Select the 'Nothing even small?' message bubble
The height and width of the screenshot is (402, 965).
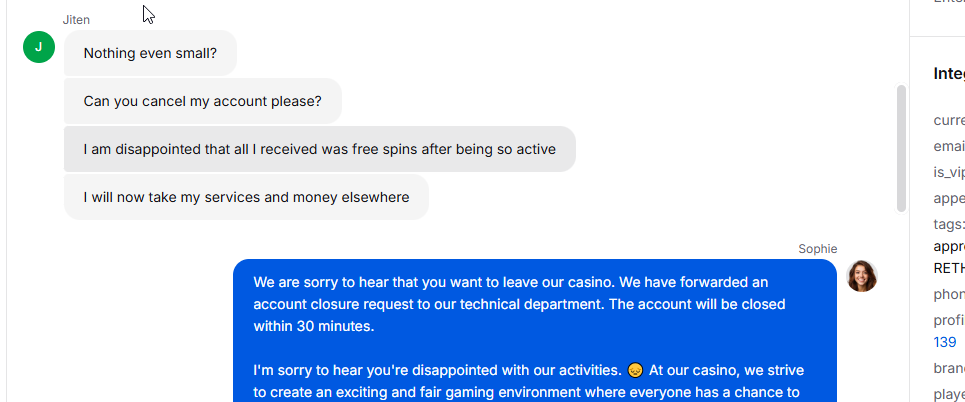point(150,53)
